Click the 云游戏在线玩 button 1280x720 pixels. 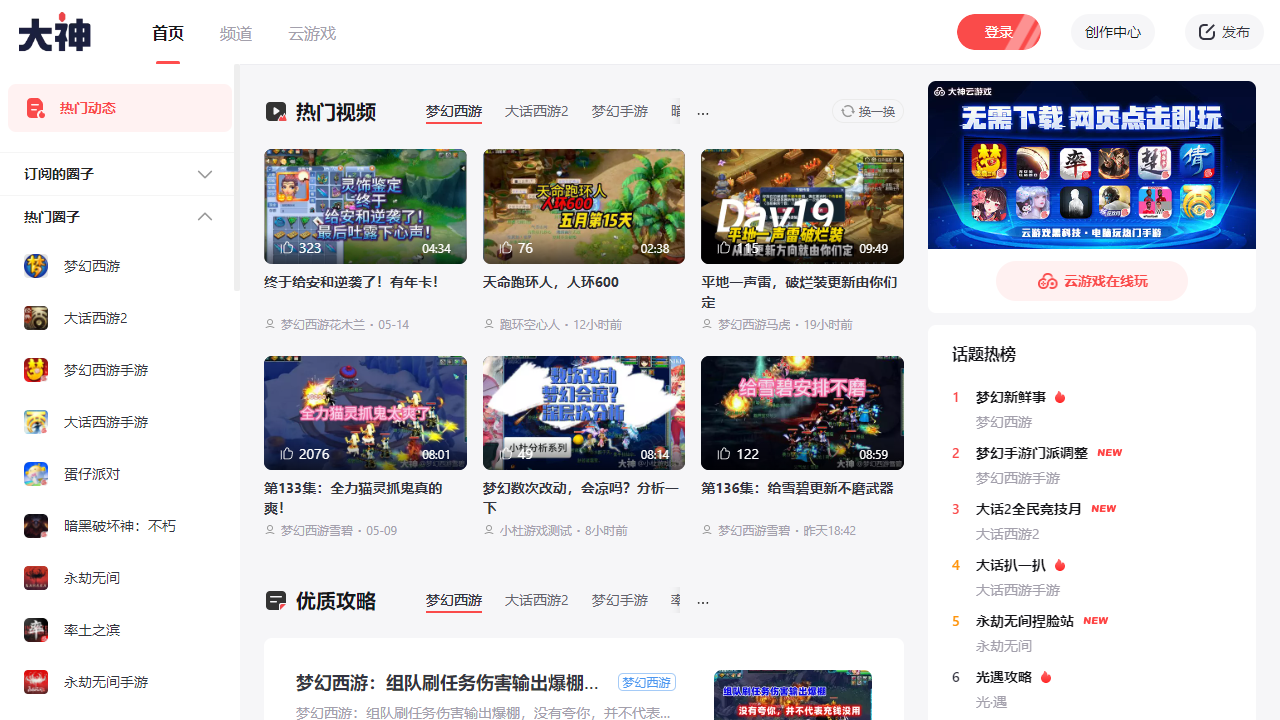coord(1092,281)
